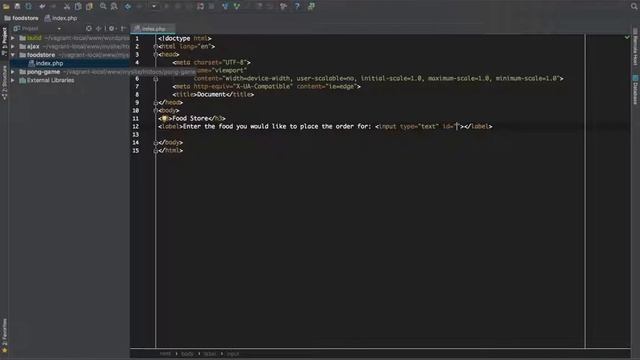
Task: Collapse the head tag fold marker
Action: point(156,54)
